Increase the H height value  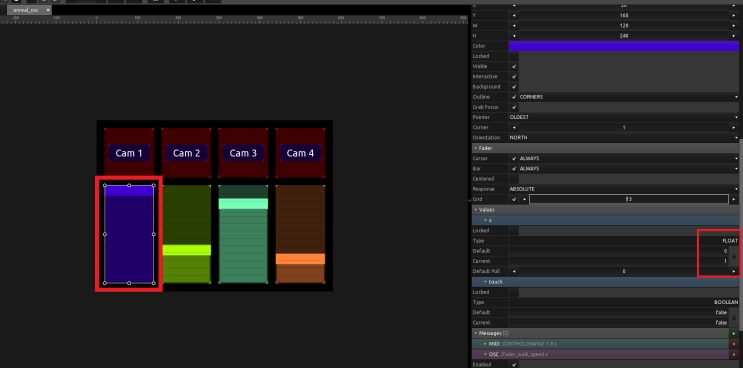click(734, 36)
